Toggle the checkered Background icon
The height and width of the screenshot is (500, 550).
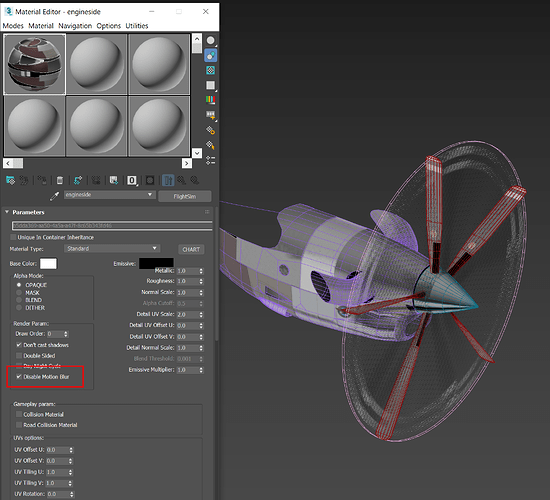tap(210, 70)
